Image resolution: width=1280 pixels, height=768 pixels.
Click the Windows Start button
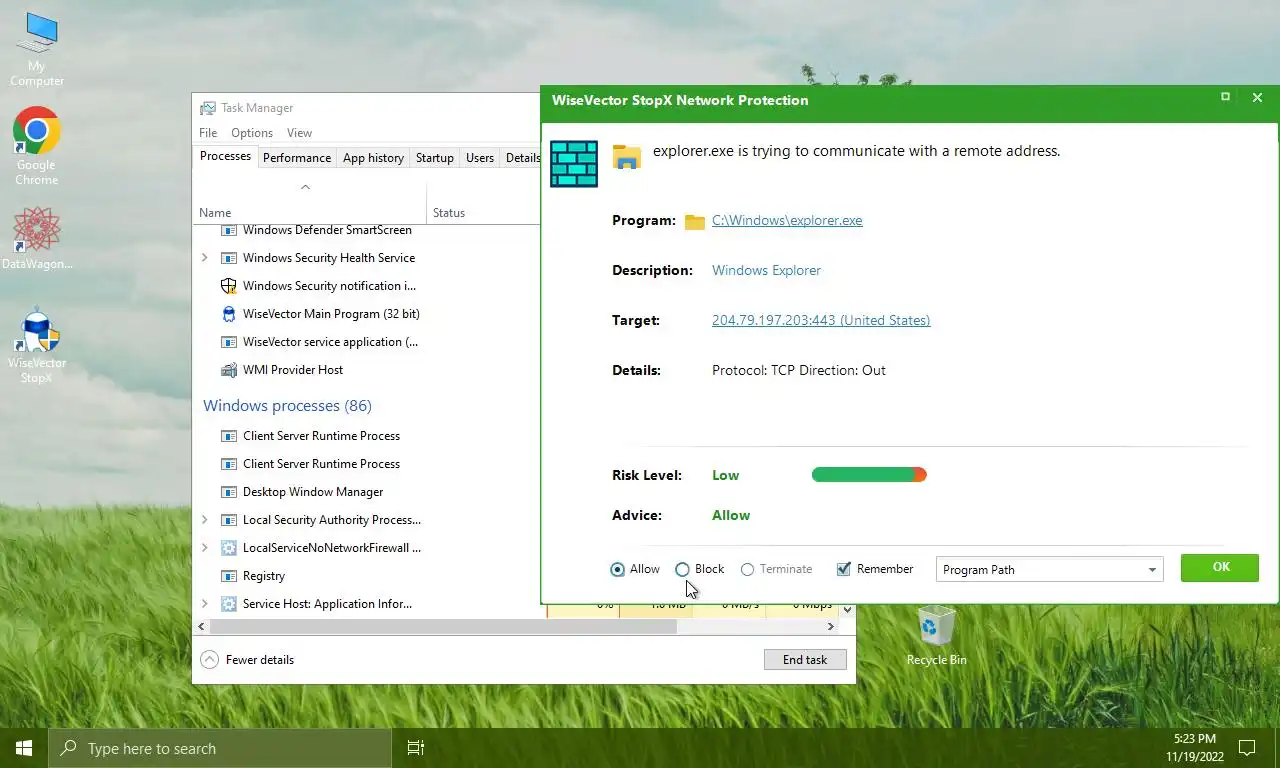(x=24, y=748)
